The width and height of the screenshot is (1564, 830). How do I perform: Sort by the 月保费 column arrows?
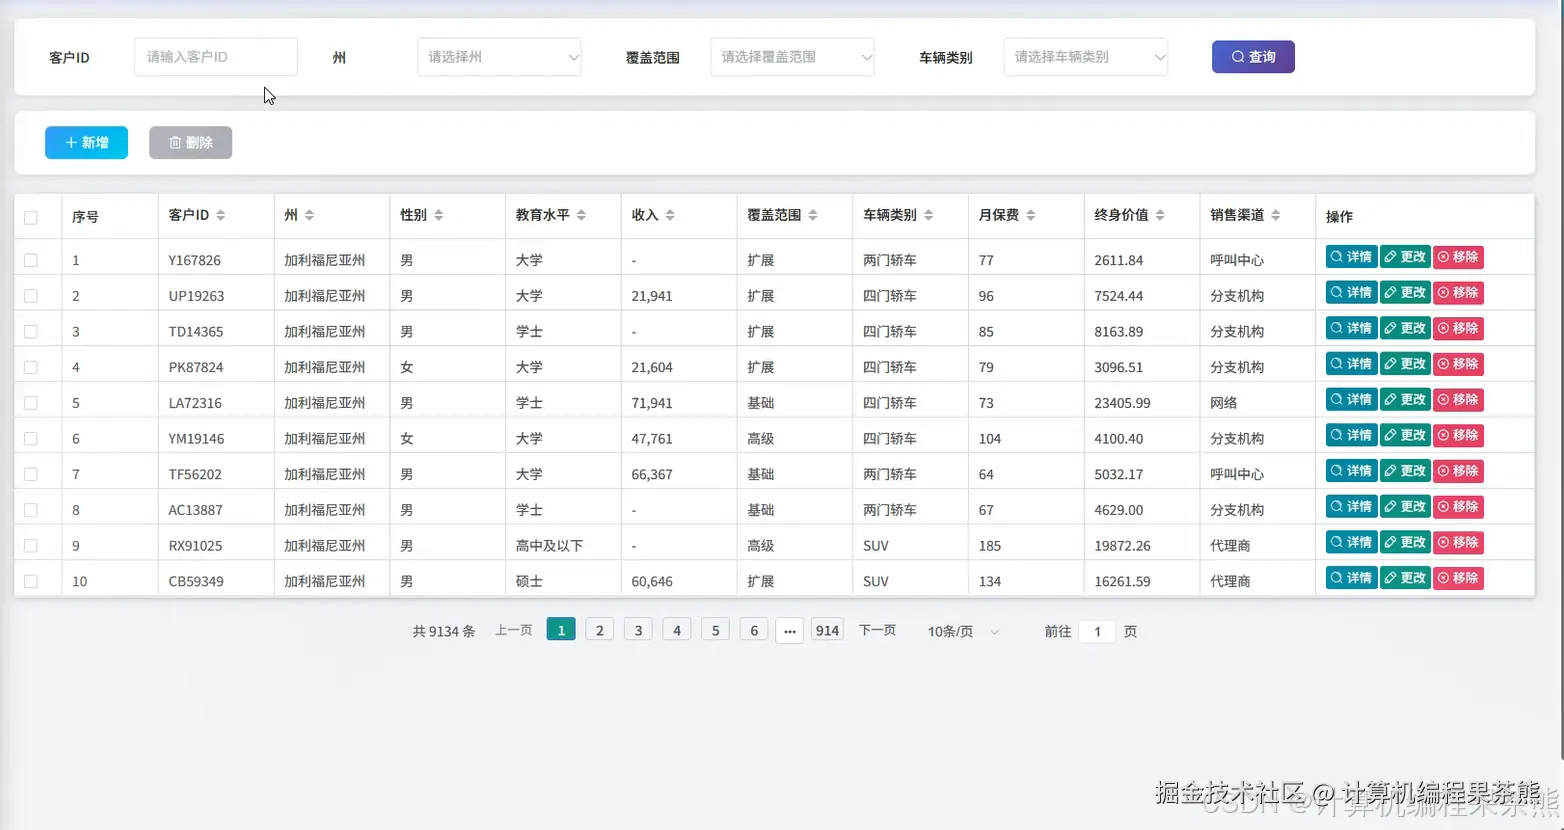point(1031,215)
